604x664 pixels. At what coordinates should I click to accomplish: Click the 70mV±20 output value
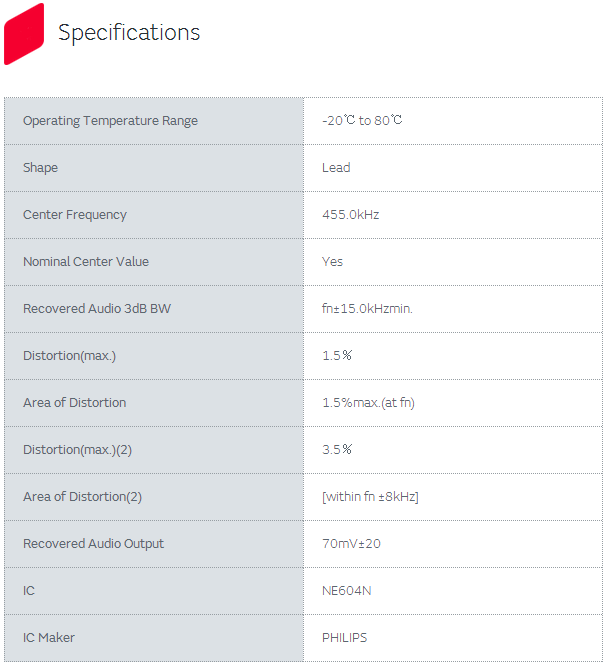point(351,544)
